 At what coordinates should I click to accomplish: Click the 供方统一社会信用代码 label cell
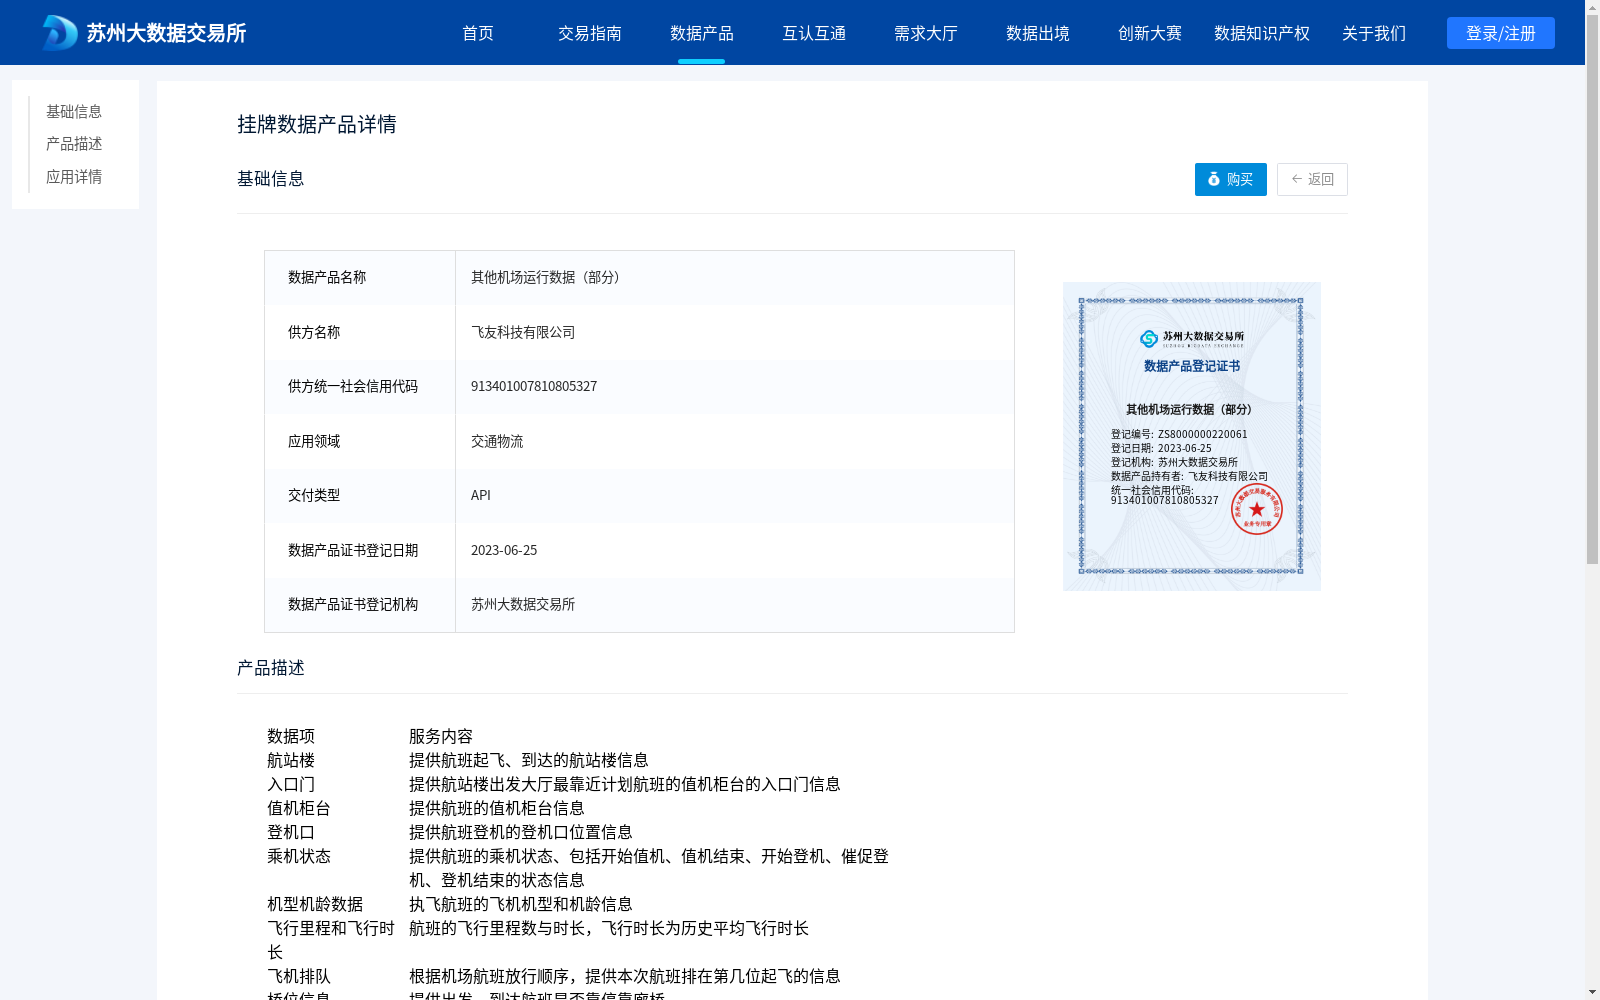(x=360, y=386)
